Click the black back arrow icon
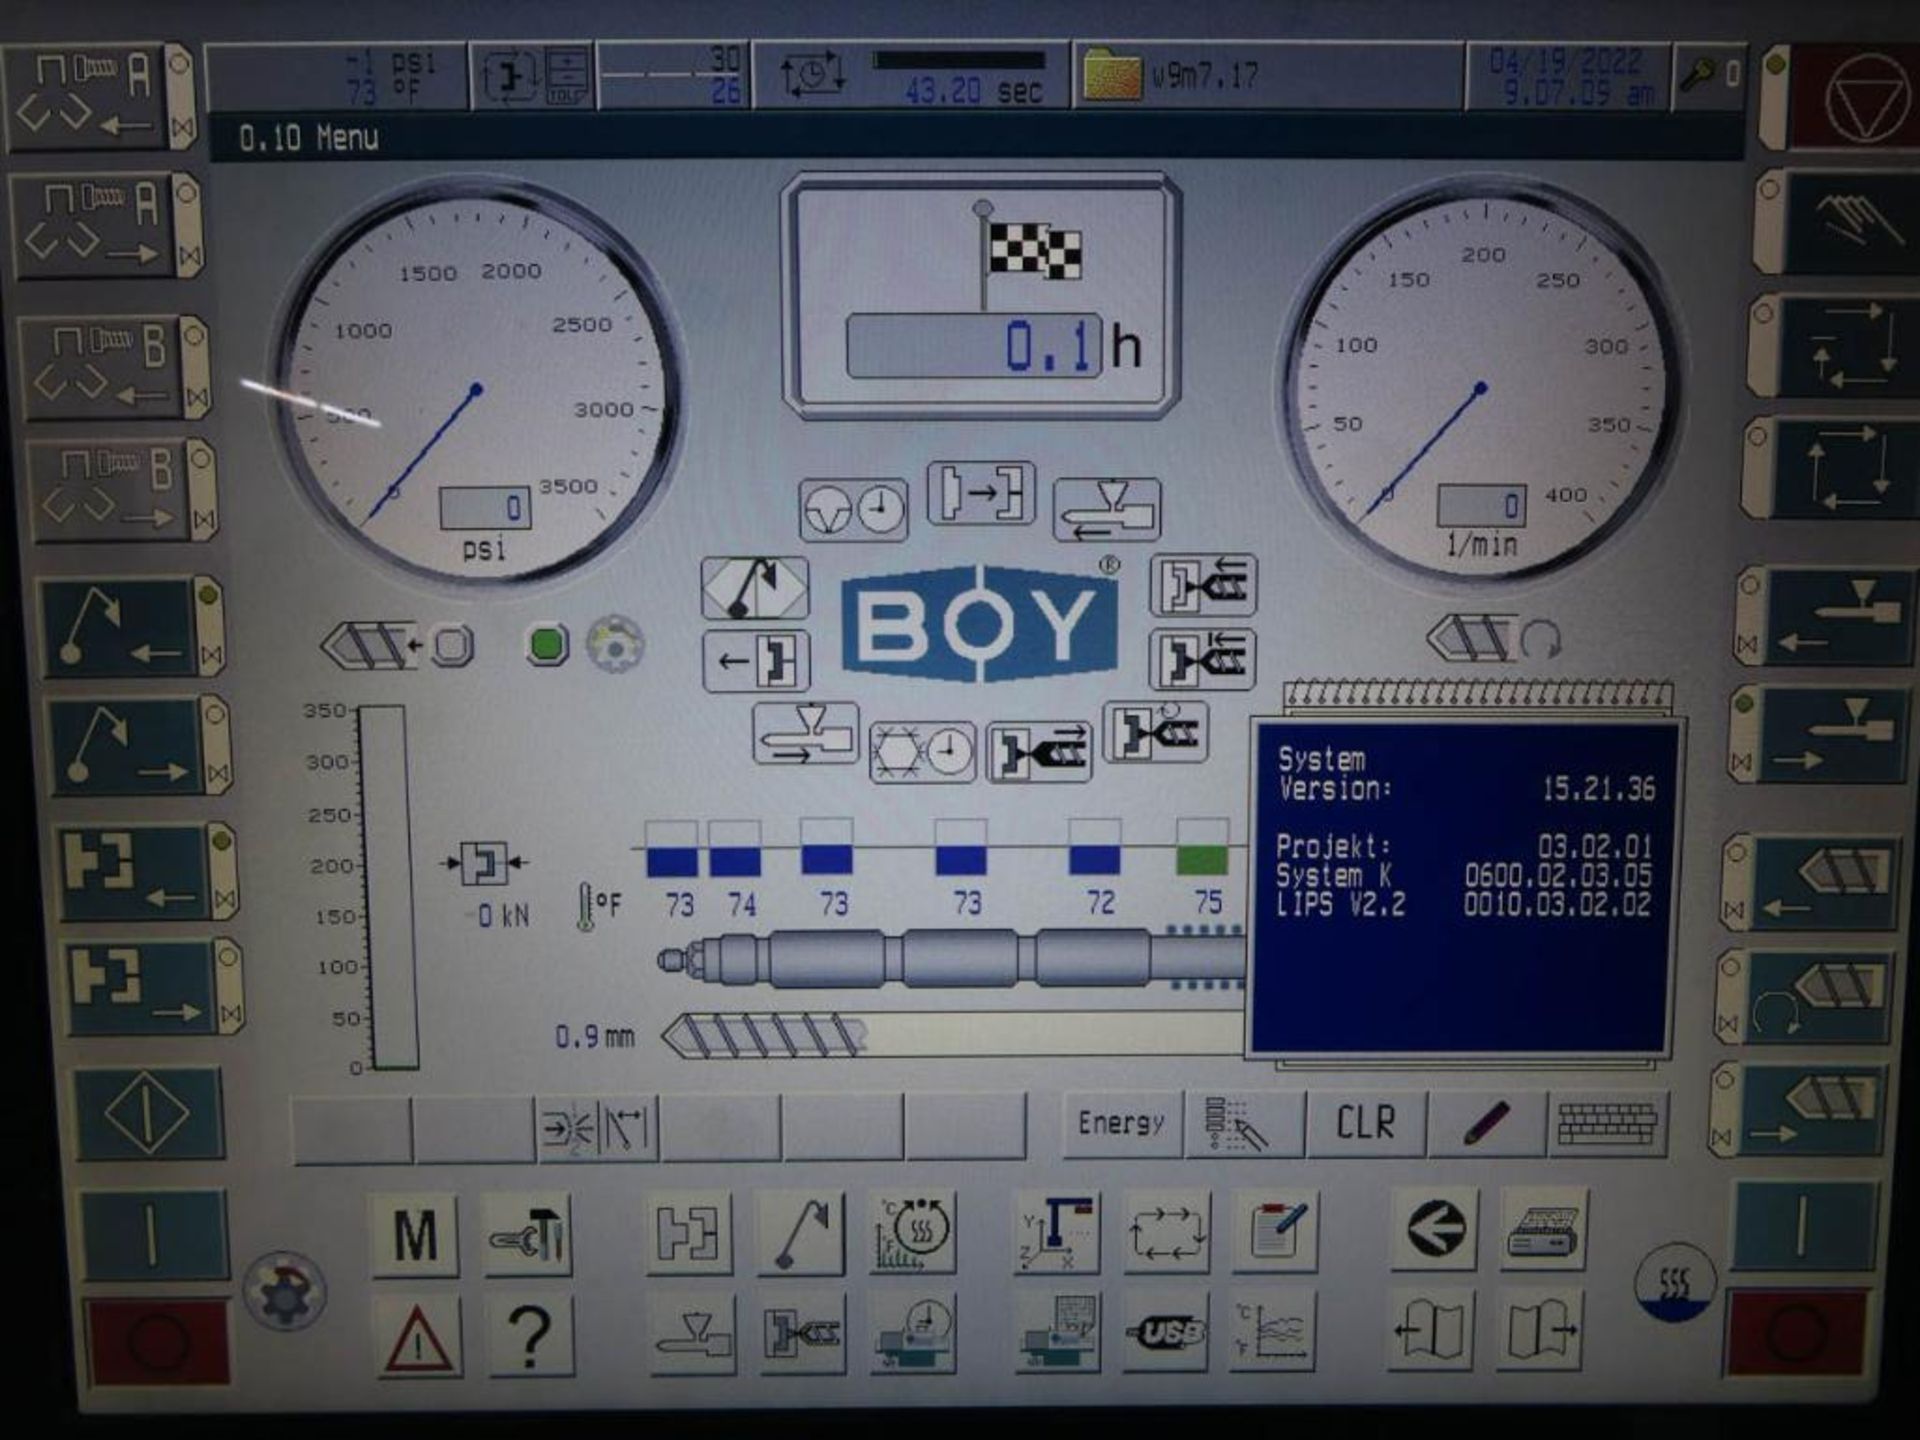The width and height of the screenshot is (1920, 1440). [1436, 1230]
